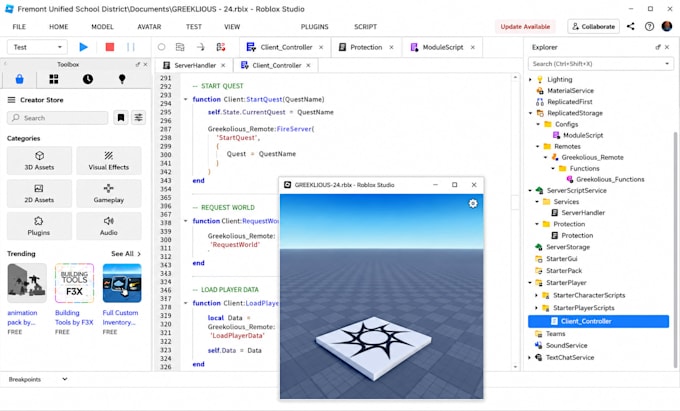Open the FILE menu
This screenshot has height=411, width=680.
[x=19, y=27]
